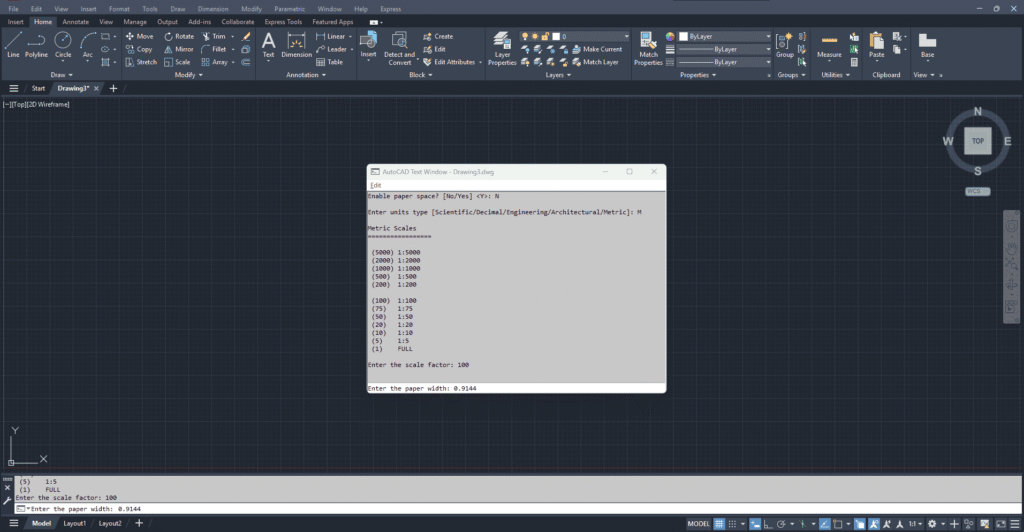Expand the Modify panel

click(189, 75)
